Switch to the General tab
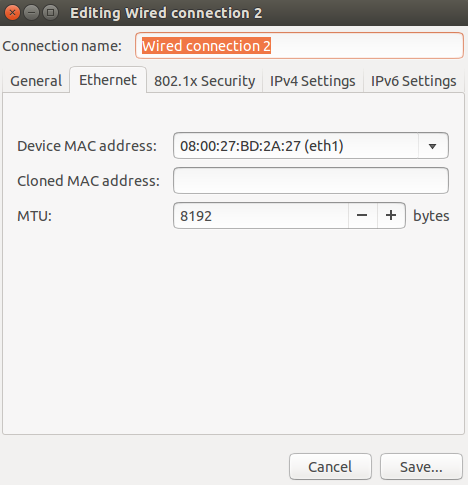468x485 pixels. [36, 81]
